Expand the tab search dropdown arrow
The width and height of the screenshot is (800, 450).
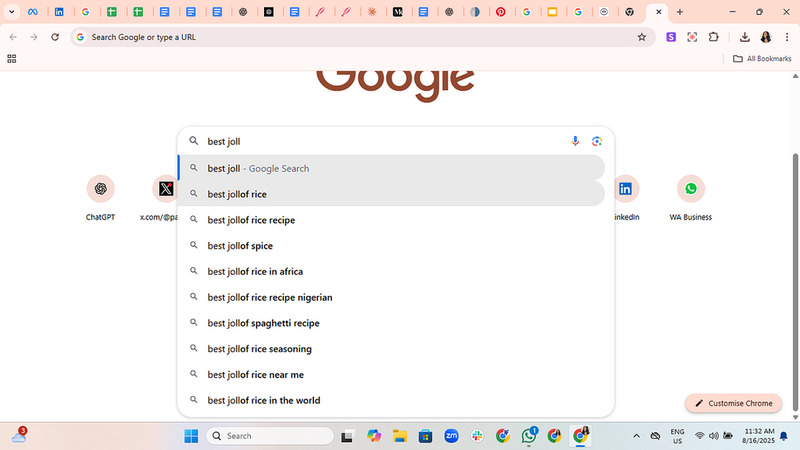point(10,12)
